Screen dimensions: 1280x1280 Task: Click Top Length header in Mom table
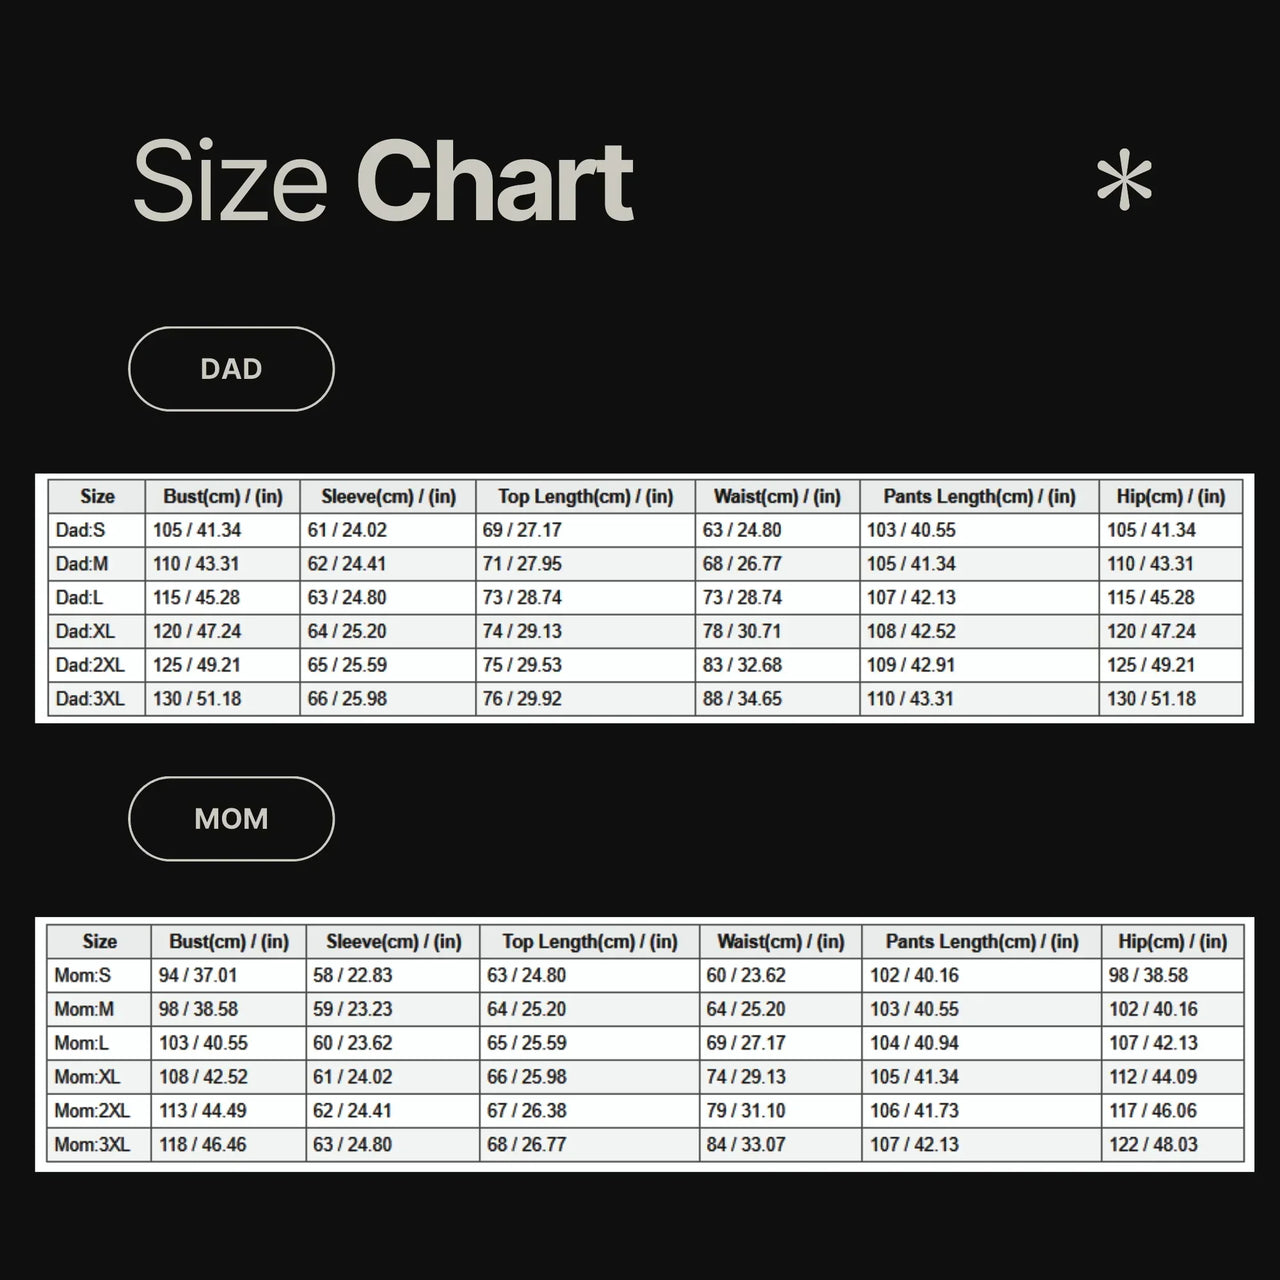coord(589,942)
